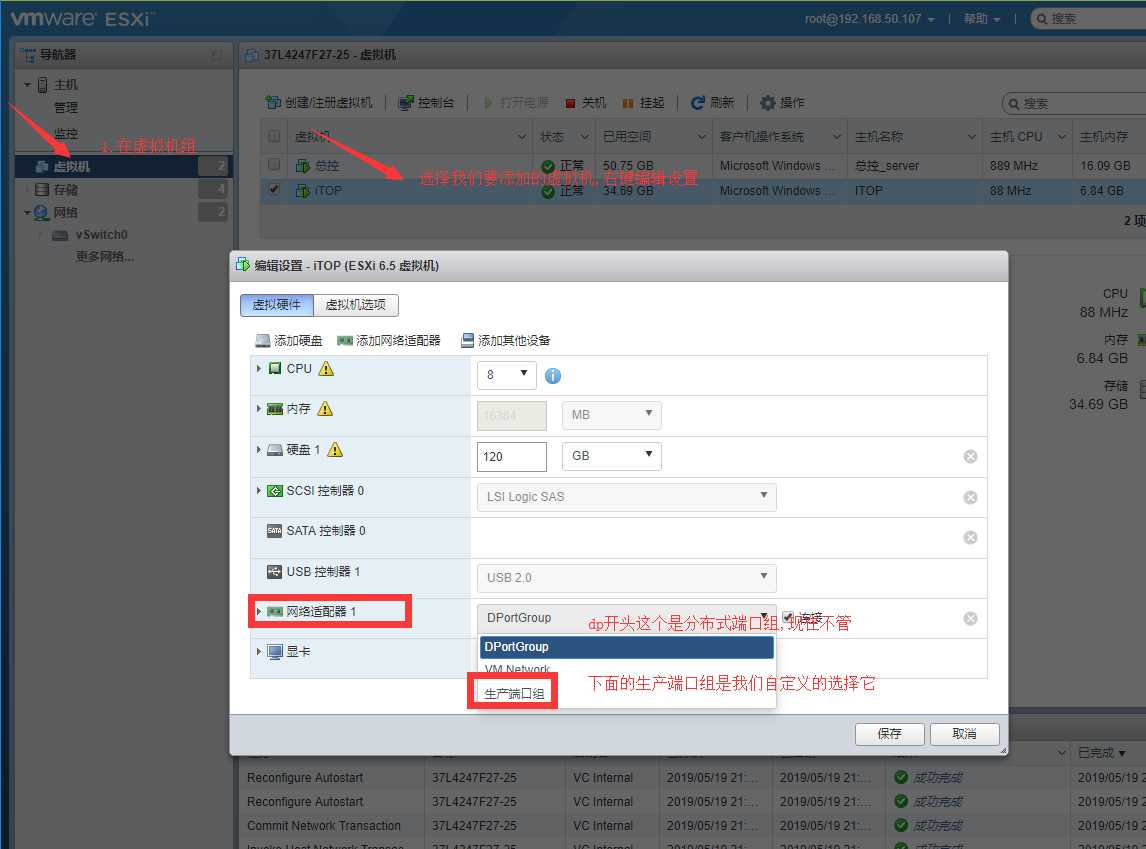Select DPortGroup in network list
The height and width of the screenshot is (849, 1146).
click(x=626, y=647)
